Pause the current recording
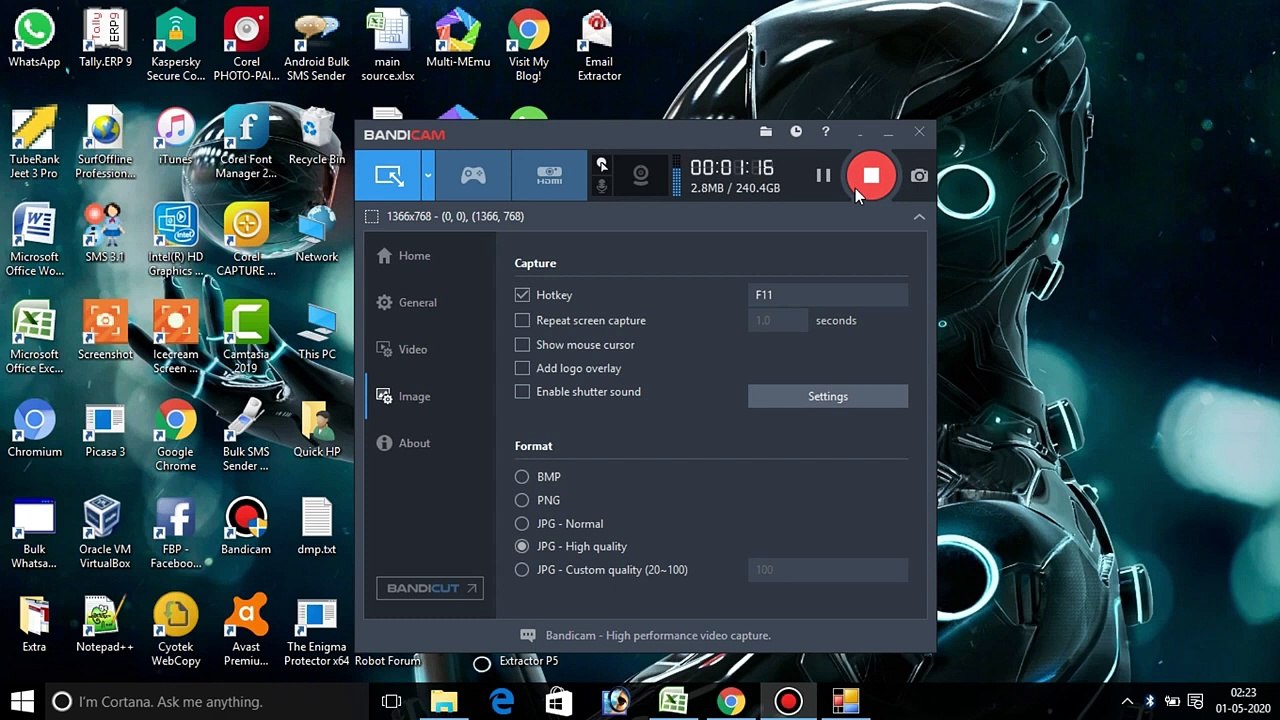The image size is (1280, 720). pyautogui.click(x=823, y=176)
